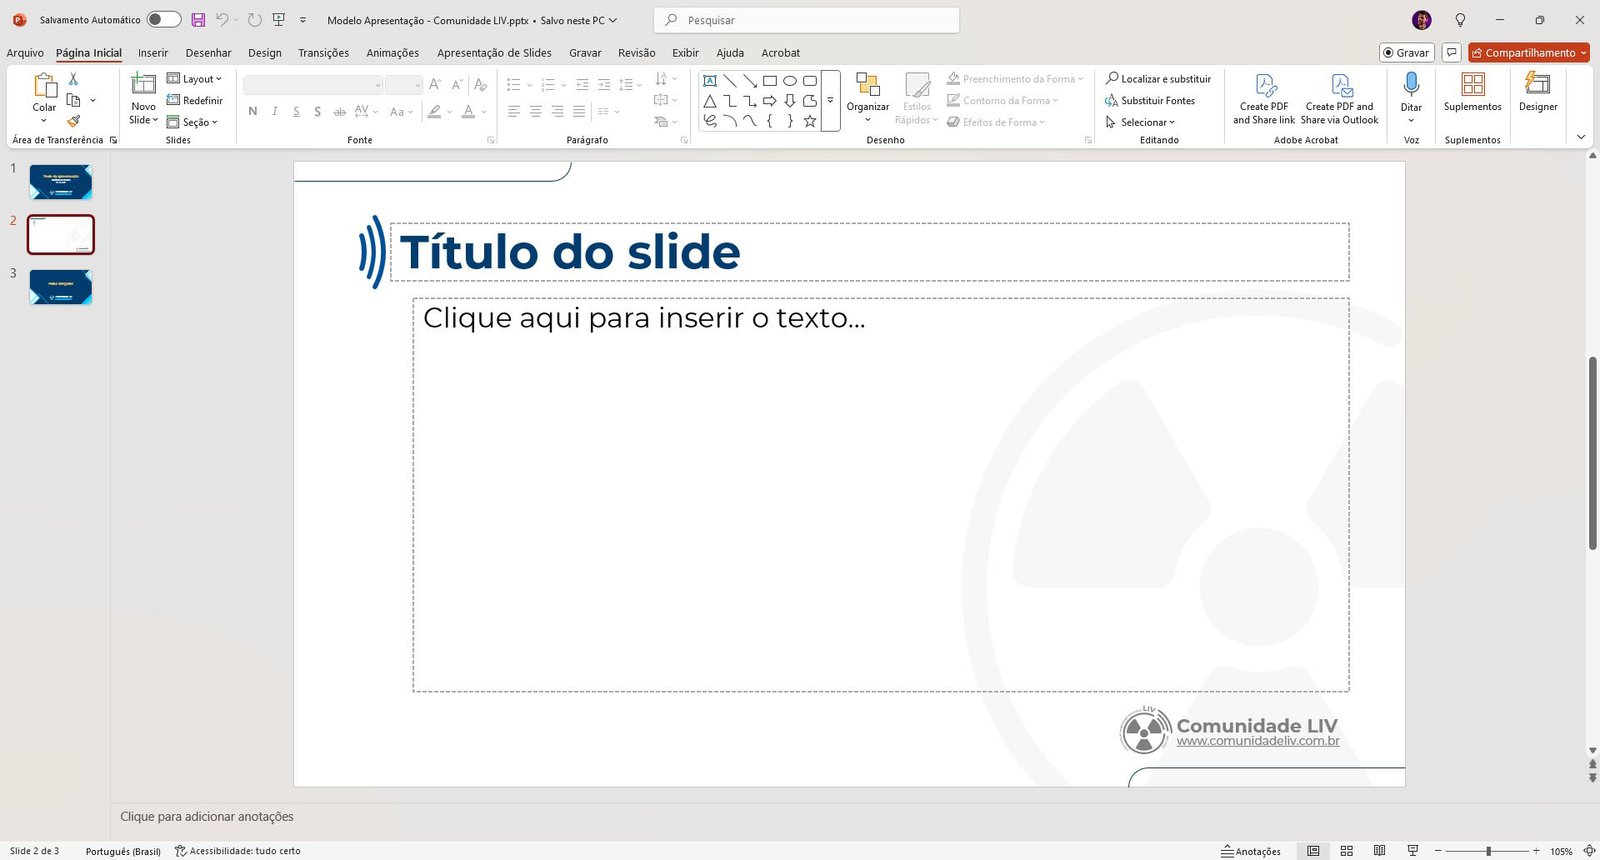This screenshot has width=1600, height=860.
Task: Select the right arrow shape
Action: (x=770, y=101)
